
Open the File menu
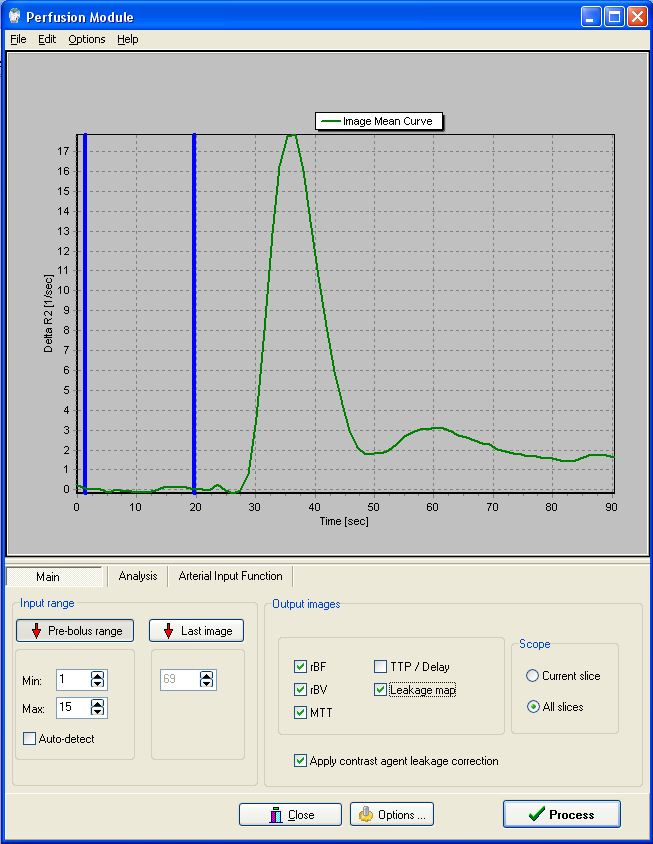(18, 39)
